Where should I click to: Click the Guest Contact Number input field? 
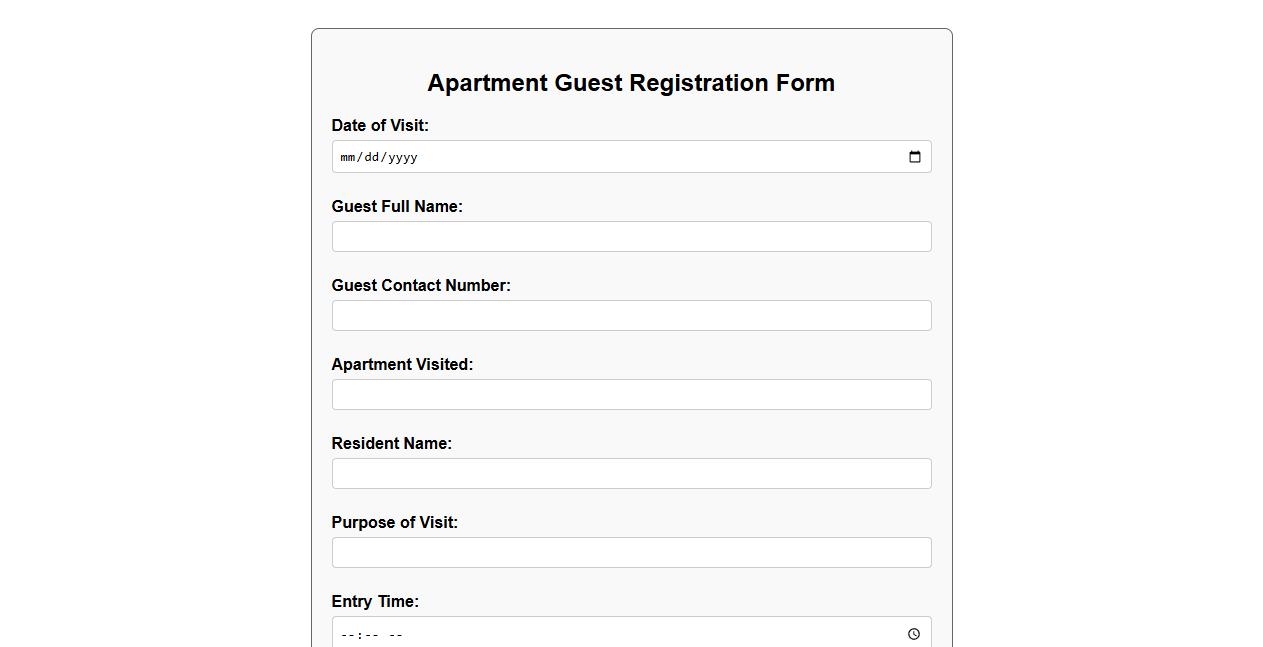pos(631,315)
